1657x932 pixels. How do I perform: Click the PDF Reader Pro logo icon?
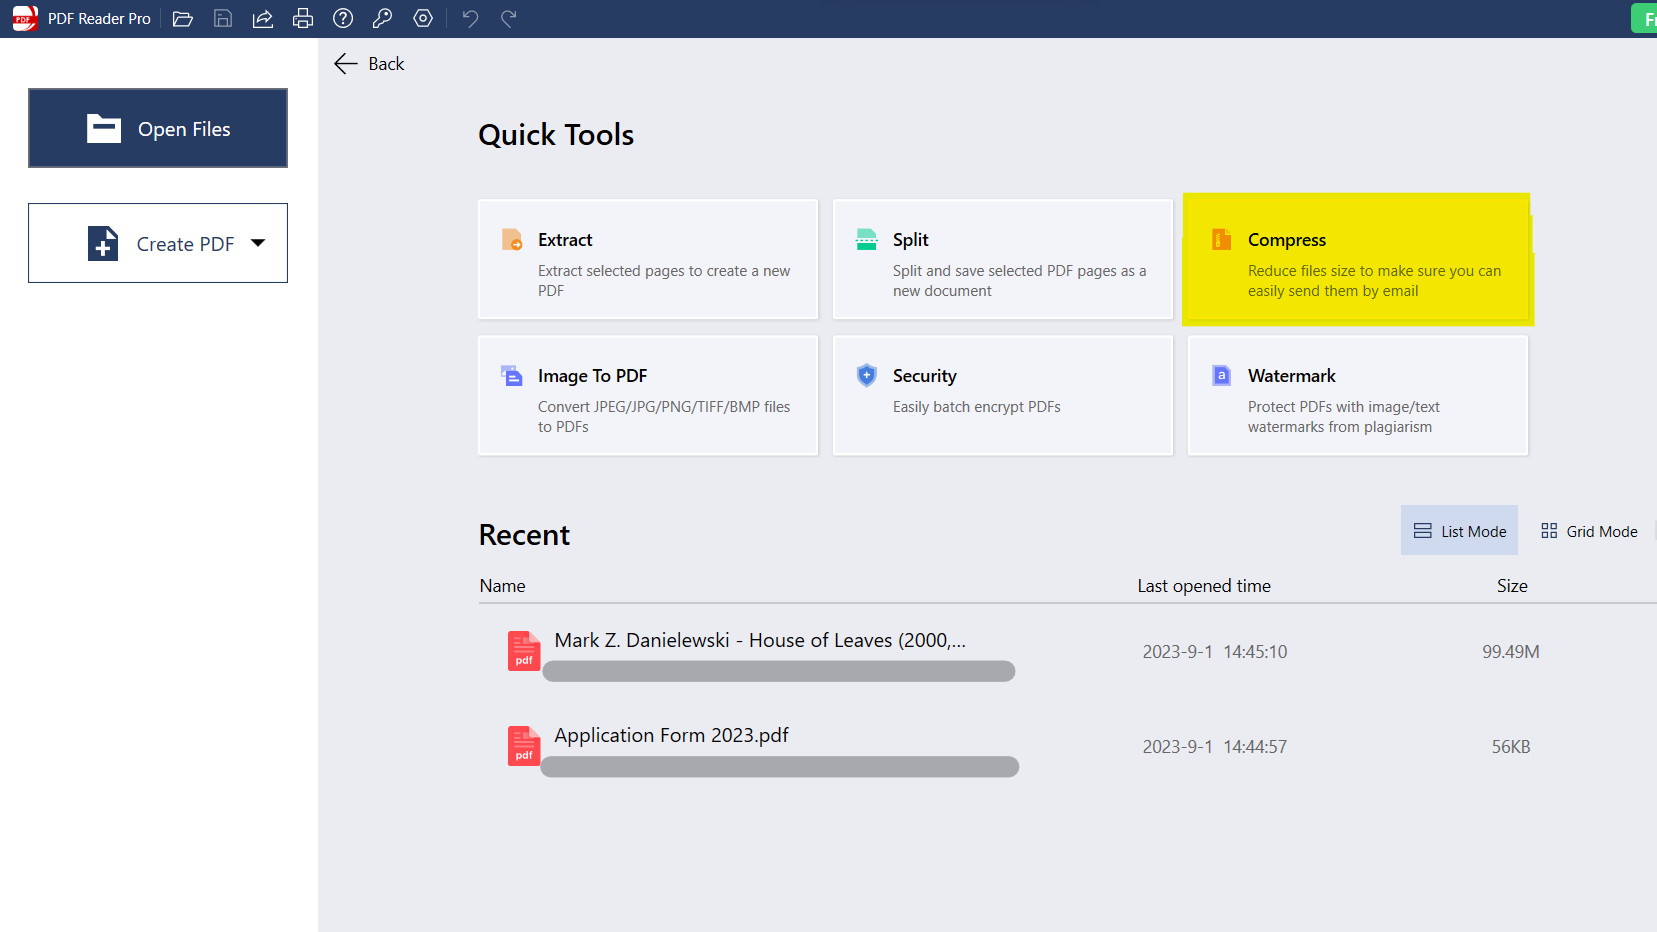coord(24,18)
